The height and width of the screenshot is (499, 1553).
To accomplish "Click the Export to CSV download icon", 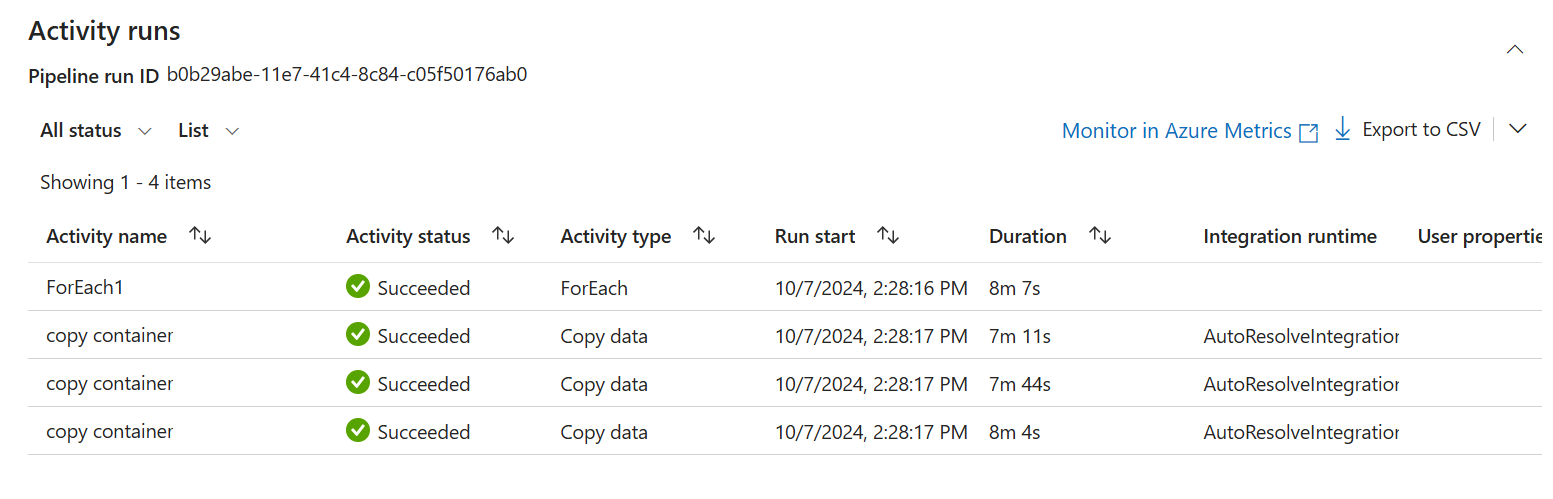I will click(x=1342, y=130).
